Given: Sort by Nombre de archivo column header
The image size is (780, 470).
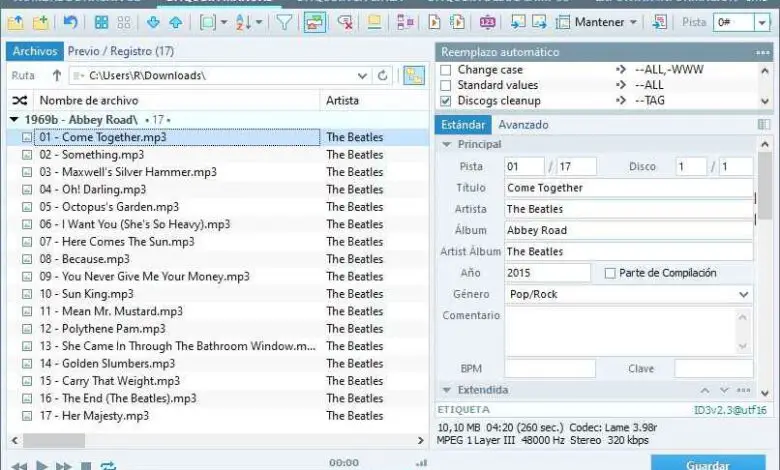Looking at the screenshot, I should pyautogui.click(x=177, y=100).
